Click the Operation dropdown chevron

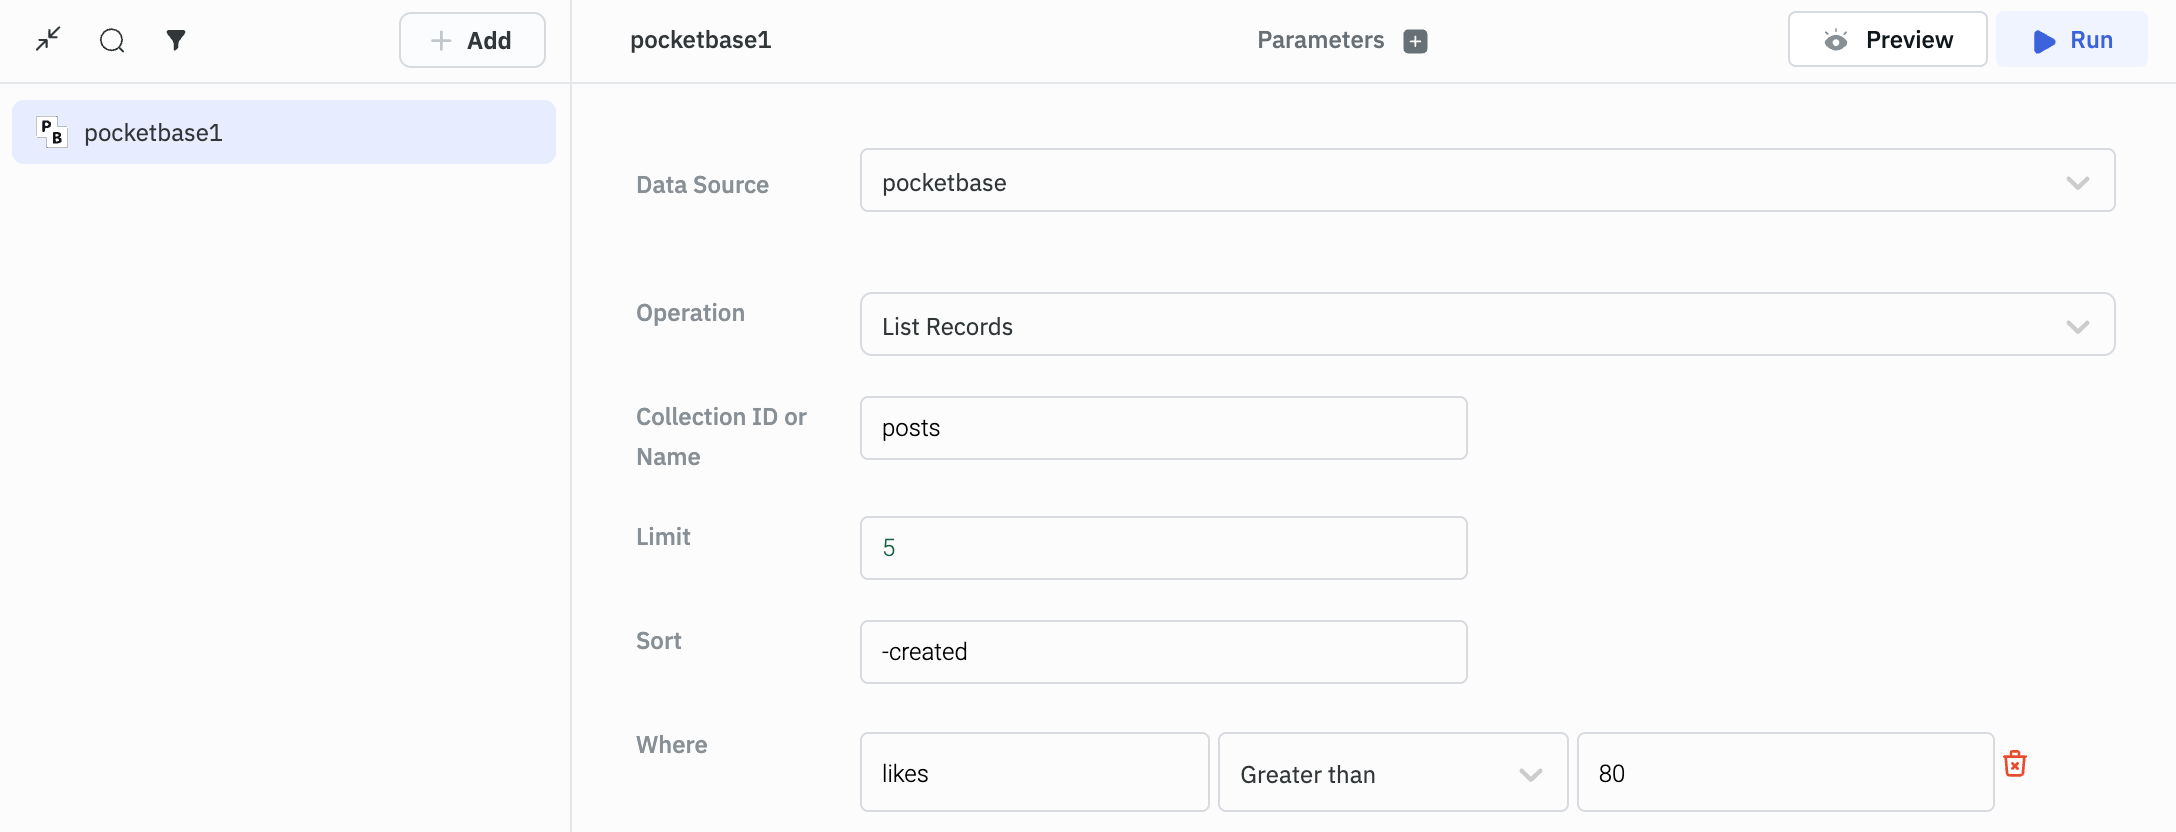pyautogui.click(x=2078, y=327)
